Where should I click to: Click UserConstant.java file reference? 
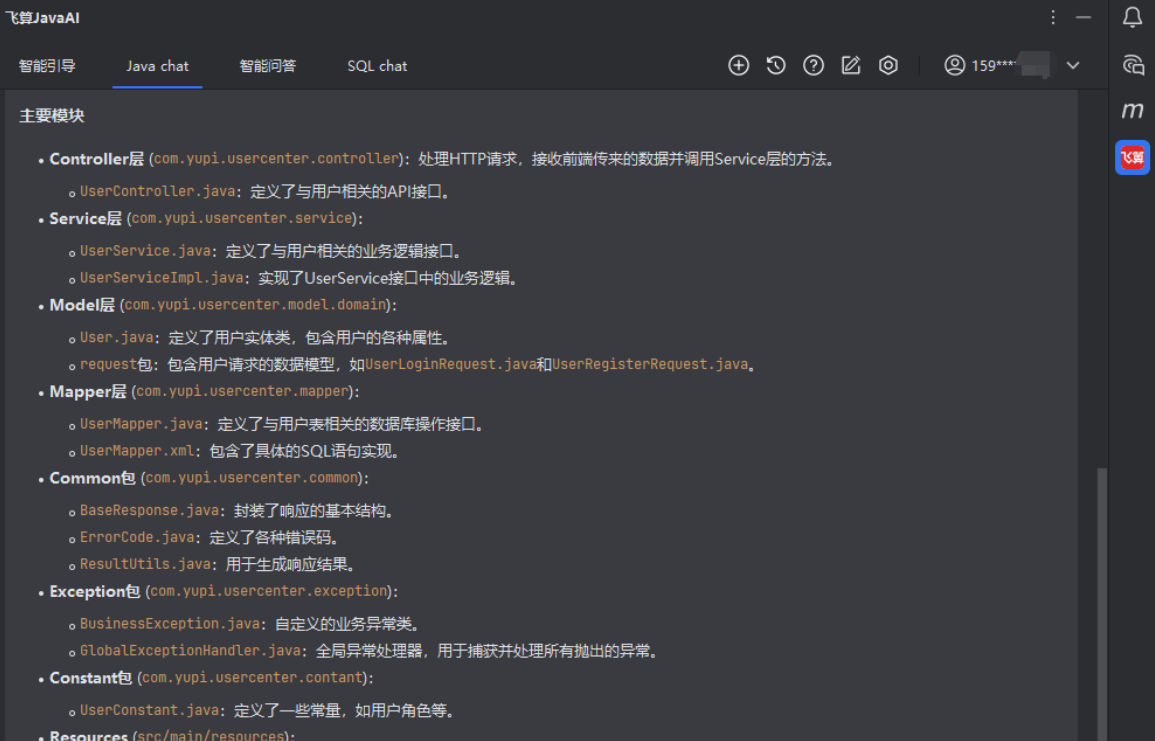pos(150,711)
